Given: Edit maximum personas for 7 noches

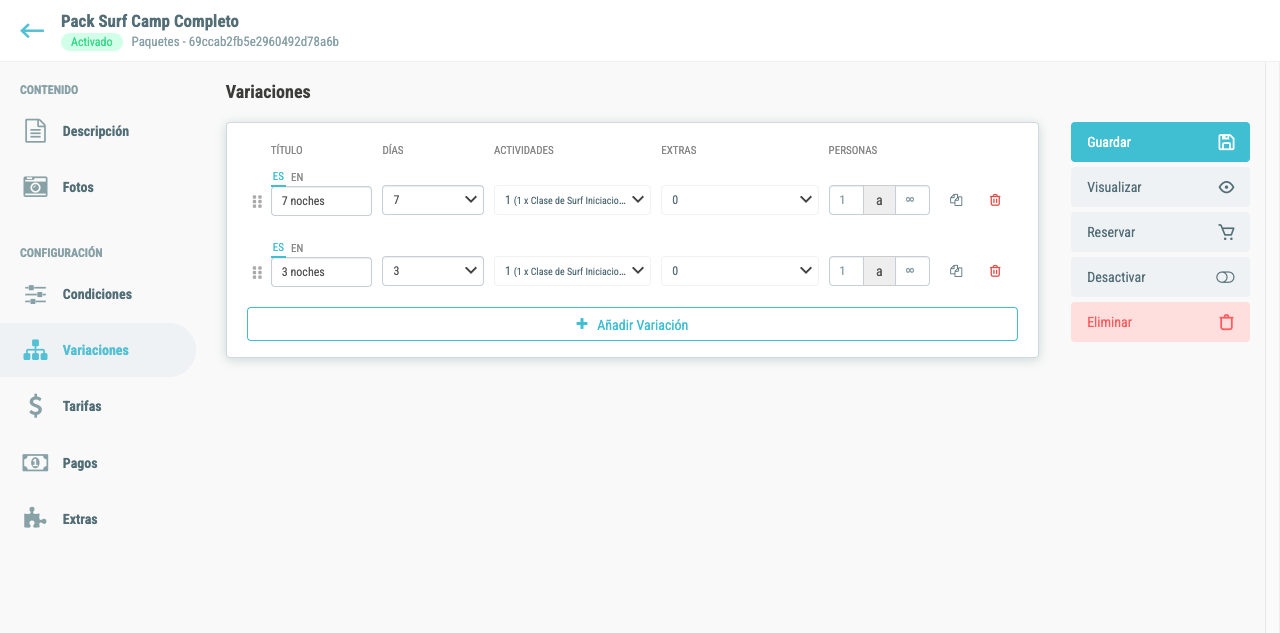Looking at the screenshot, I should [x=912, y=200].
